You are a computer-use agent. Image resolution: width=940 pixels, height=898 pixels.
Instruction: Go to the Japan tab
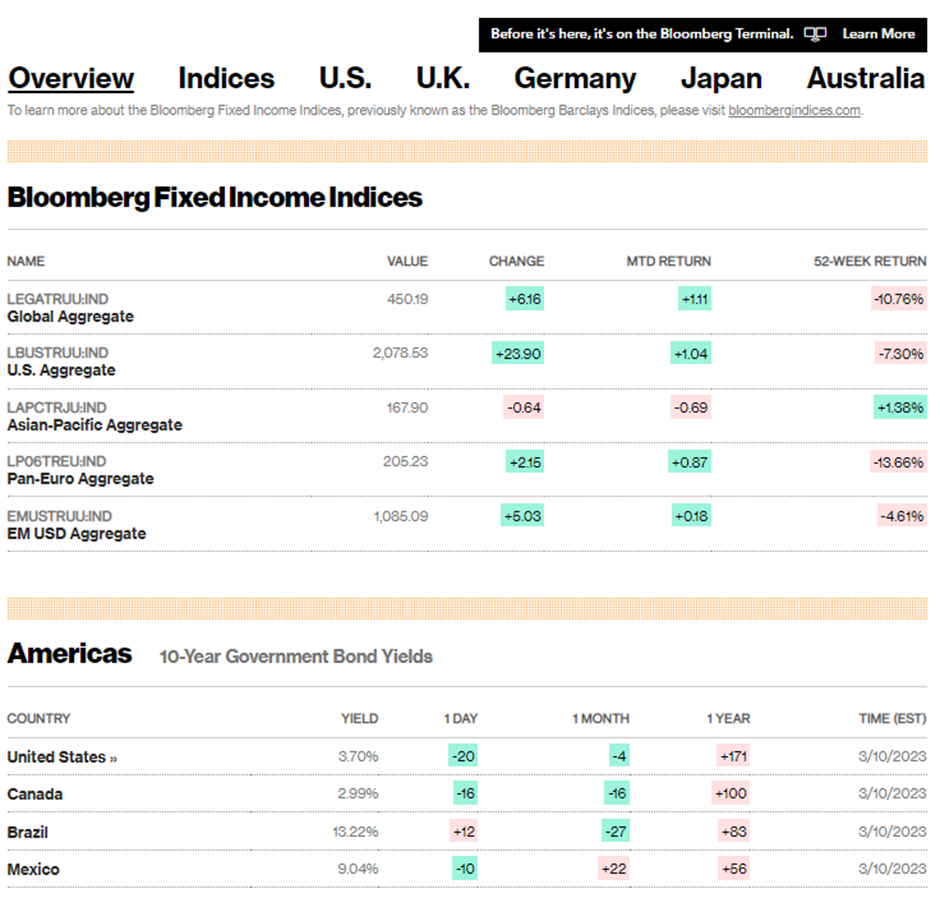click(x=721, y=79)
